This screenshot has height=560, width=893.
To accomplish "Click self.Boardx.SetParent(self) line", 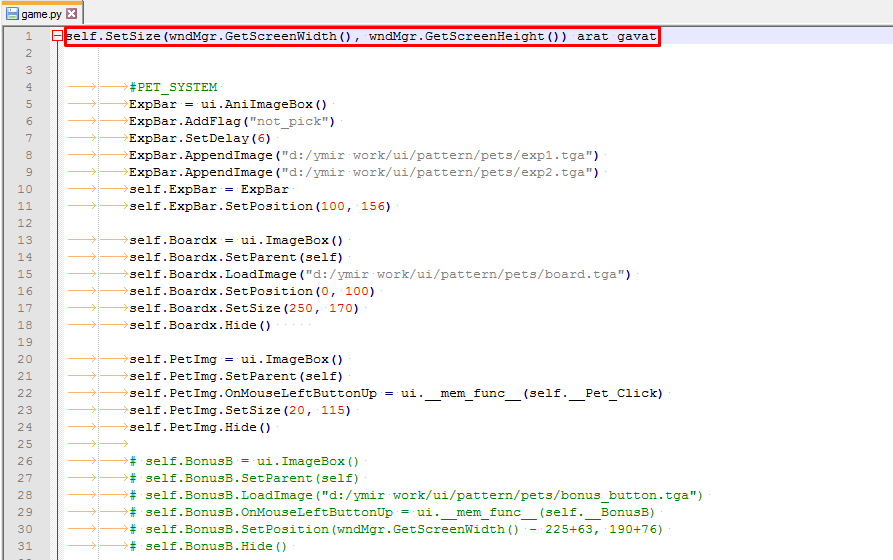I will (236, 257).
